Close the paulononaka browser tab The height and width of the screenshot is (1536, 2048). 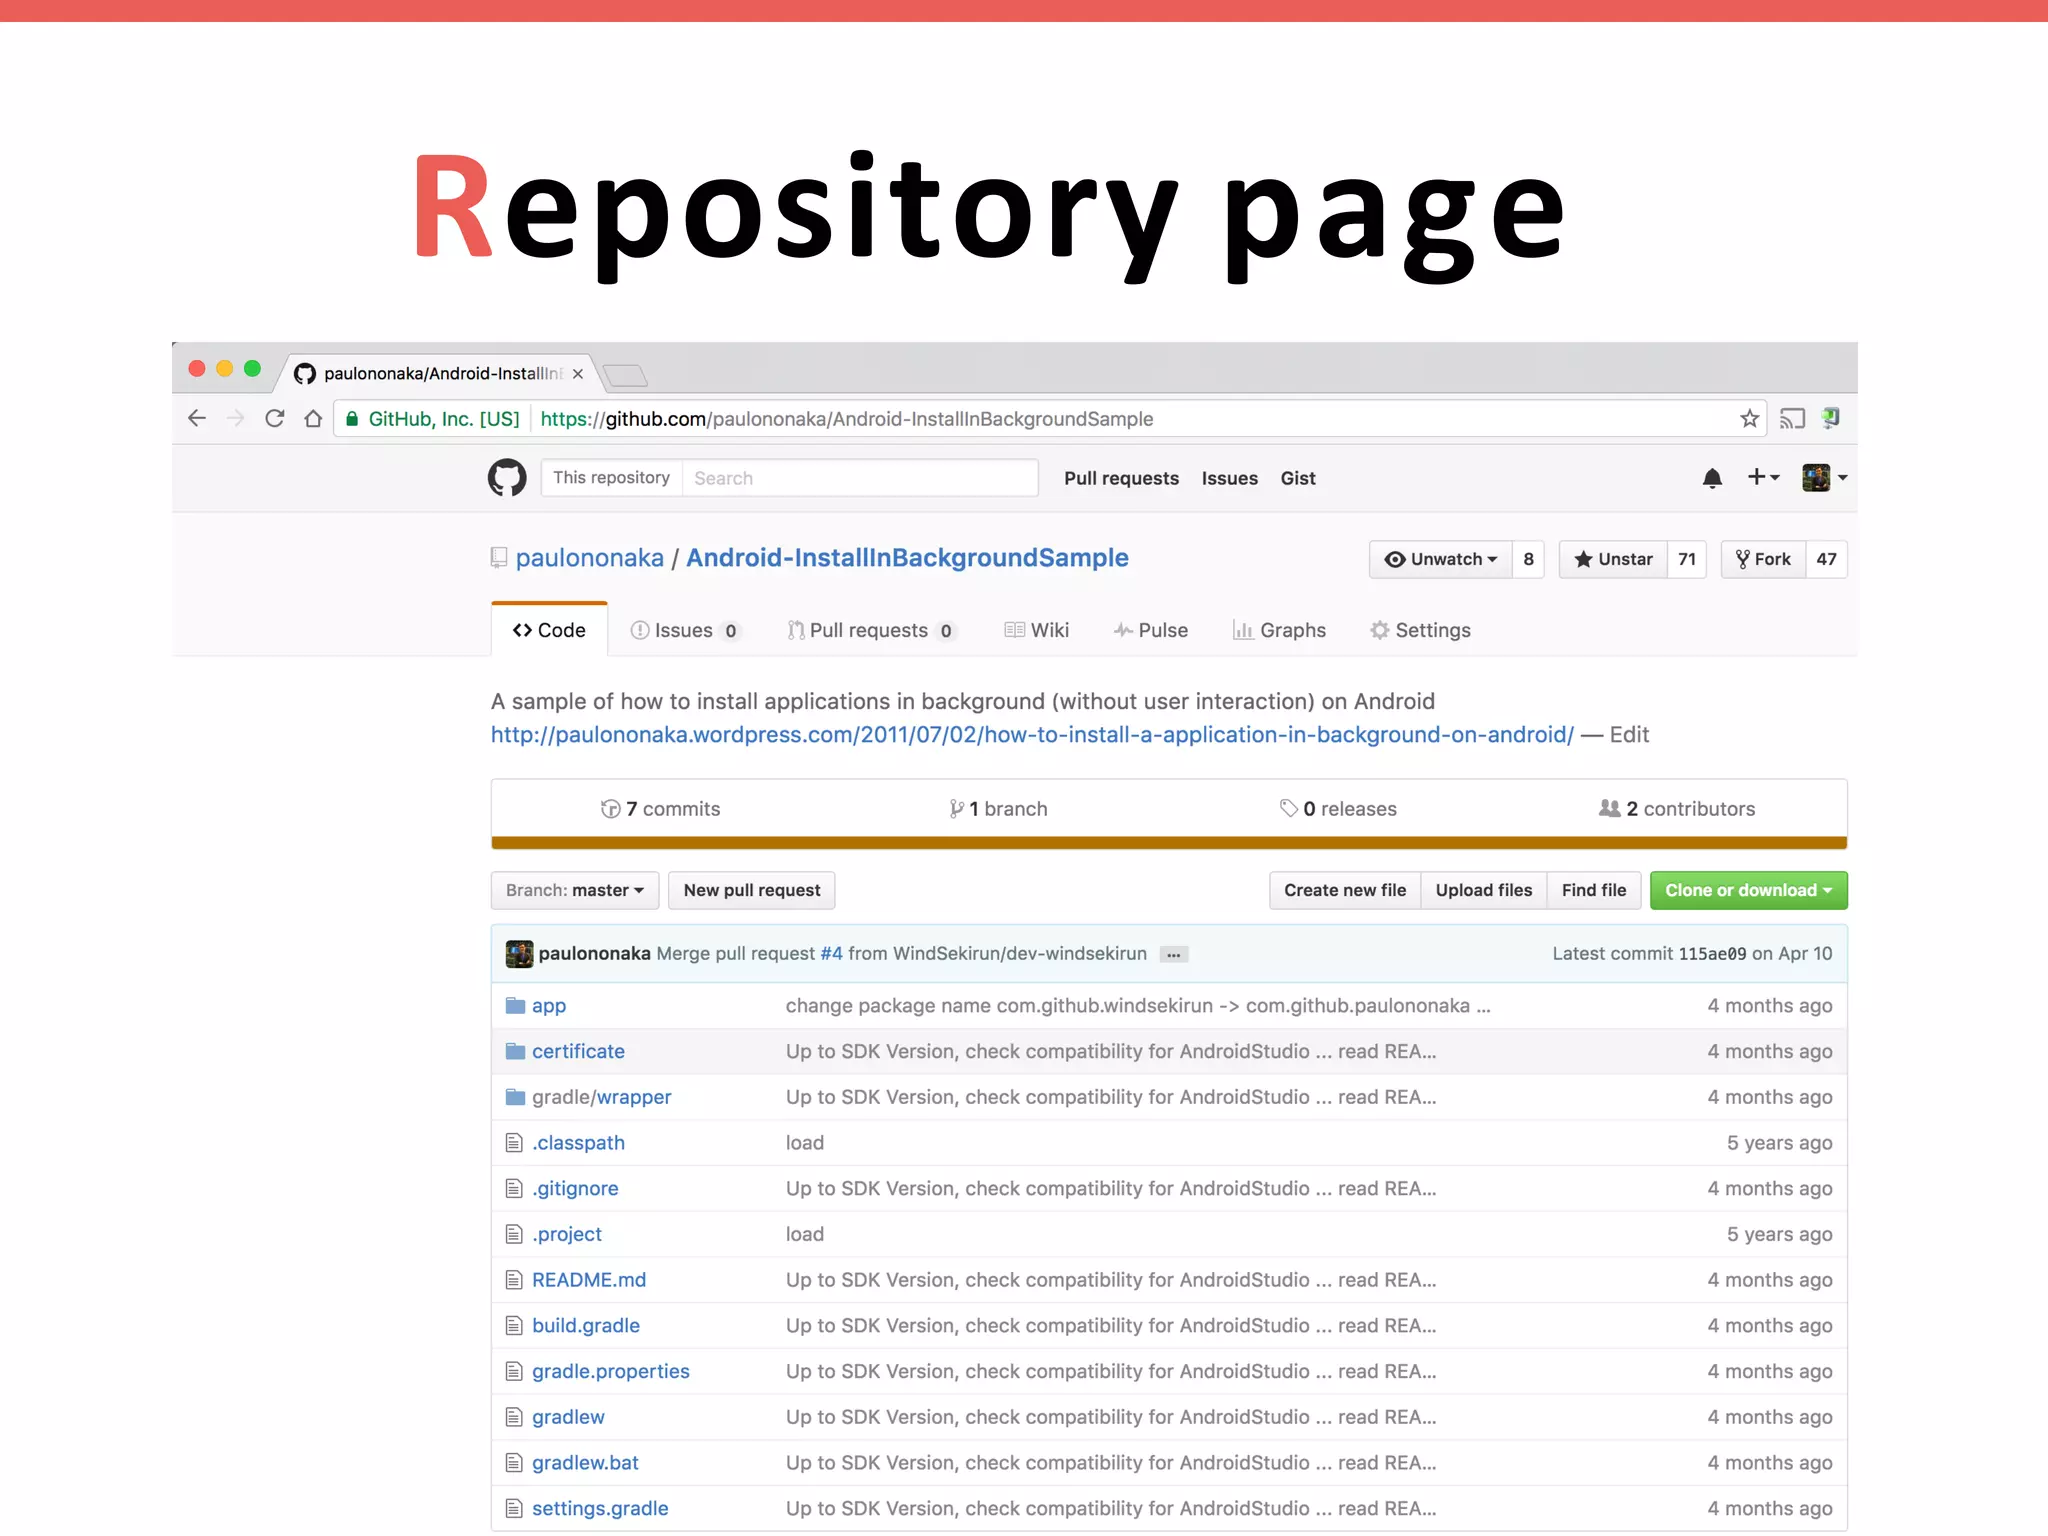tap(578, 374)
